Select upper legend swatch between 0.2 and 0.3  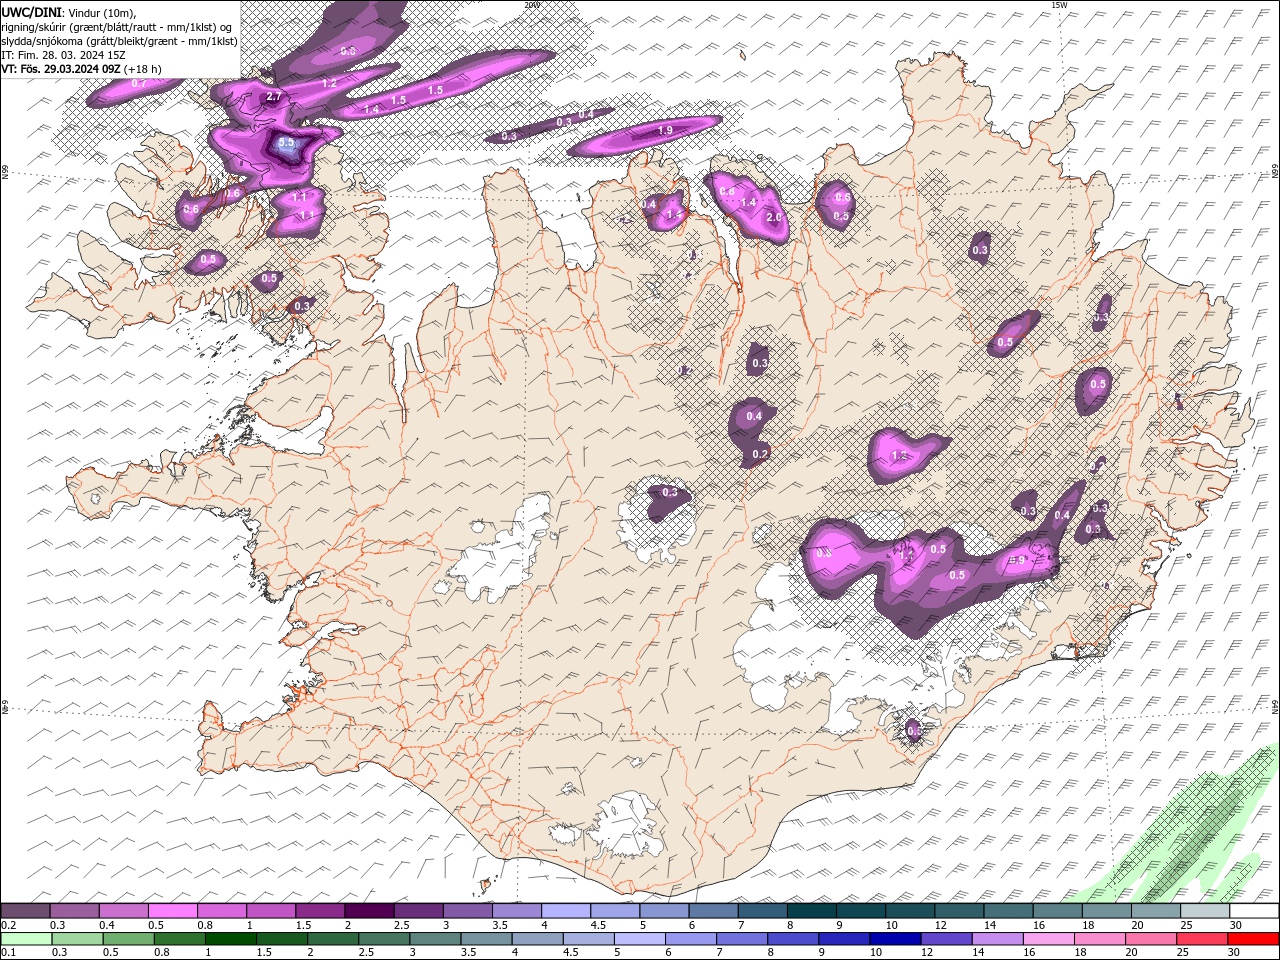[25, 911]
